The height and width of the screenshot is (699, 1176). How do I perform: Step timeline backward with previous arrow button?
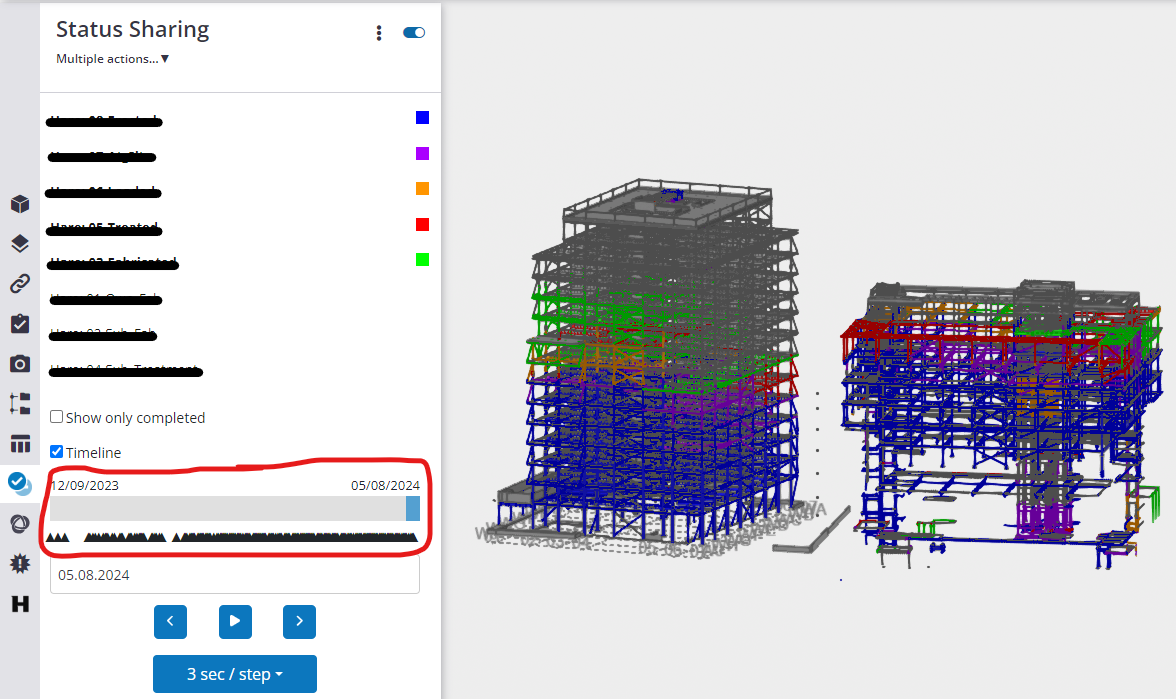pos(170,622)
